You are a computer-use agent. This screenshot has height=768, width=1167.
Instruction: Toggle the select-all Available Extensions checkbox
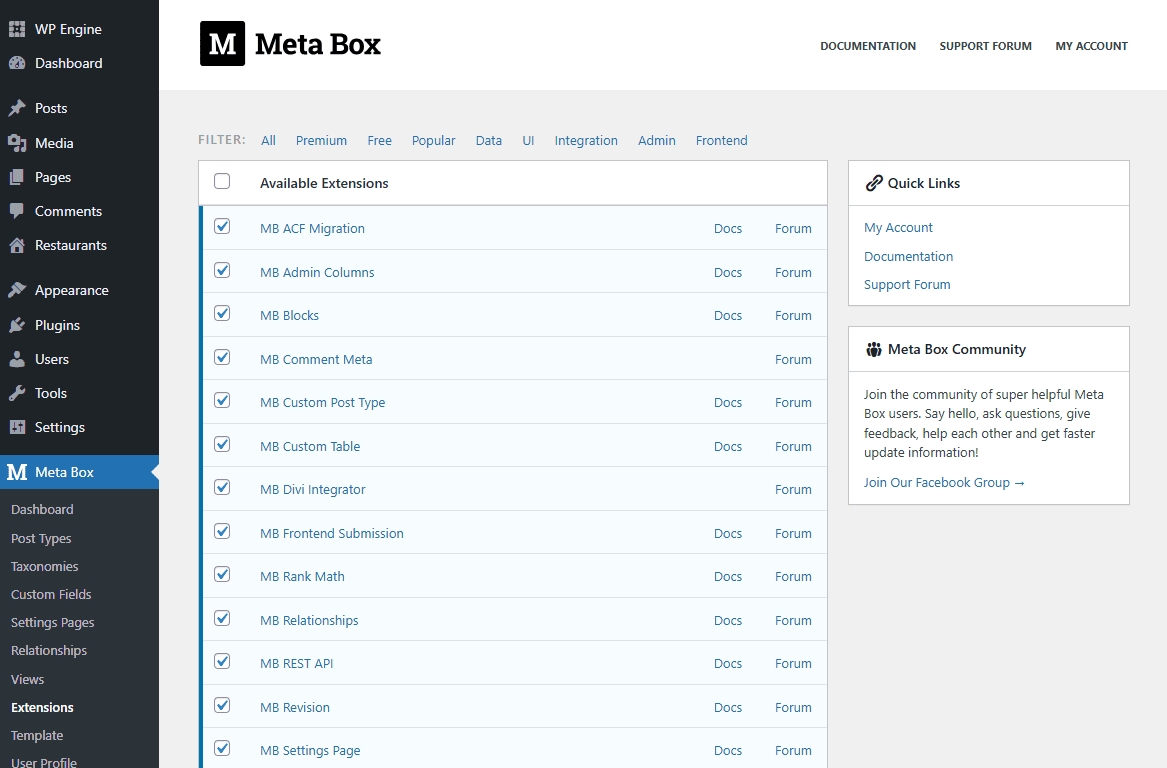pyautogui.click(x=222, y=182)
